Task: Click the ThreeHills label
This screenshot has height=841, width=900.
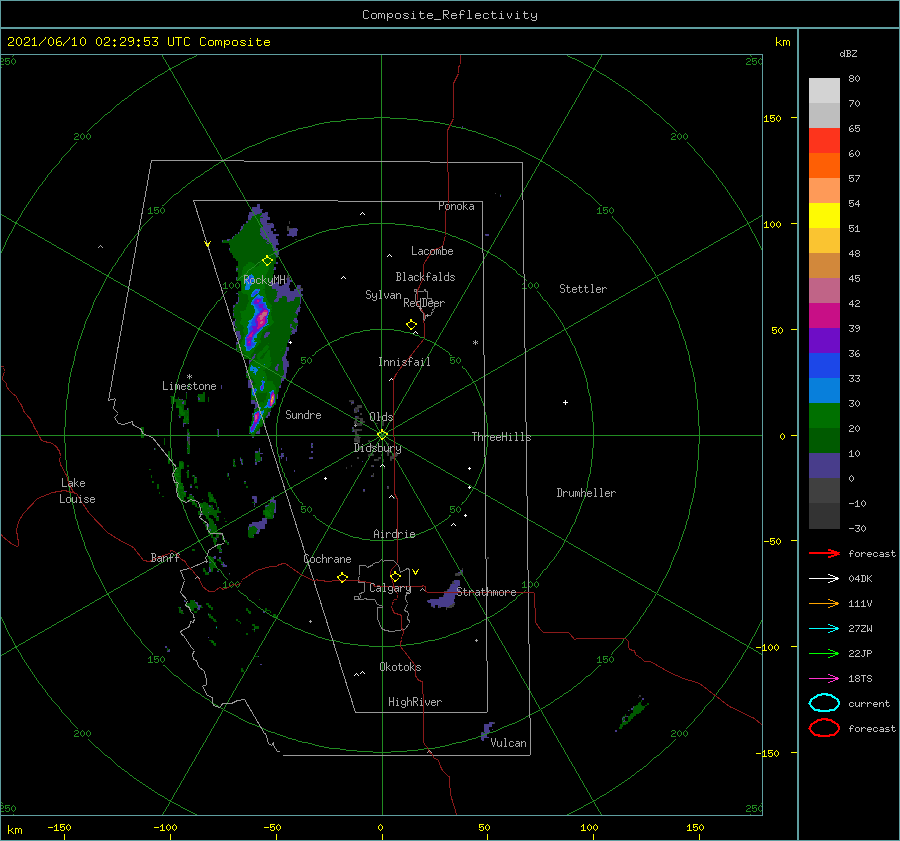Action: [x=501, y=437]
